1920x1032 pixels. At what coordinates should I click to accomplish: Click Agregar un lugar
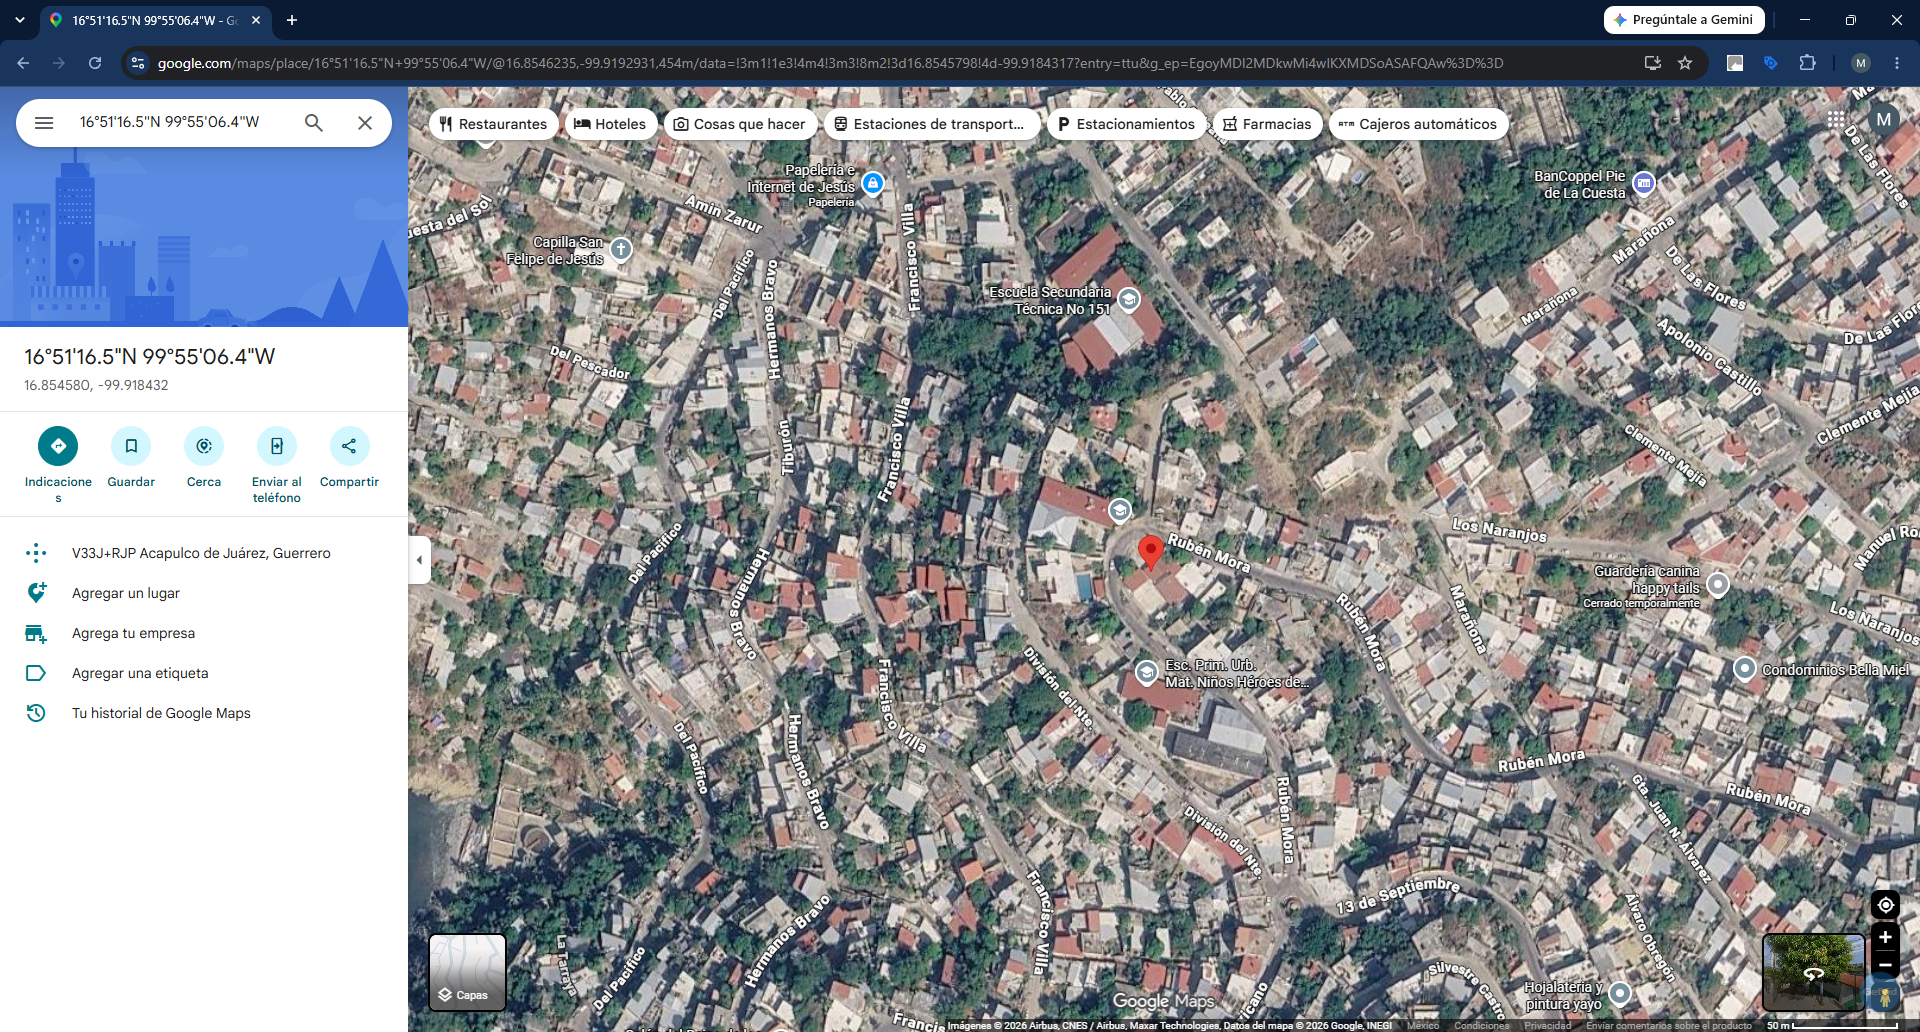point(204,593)
